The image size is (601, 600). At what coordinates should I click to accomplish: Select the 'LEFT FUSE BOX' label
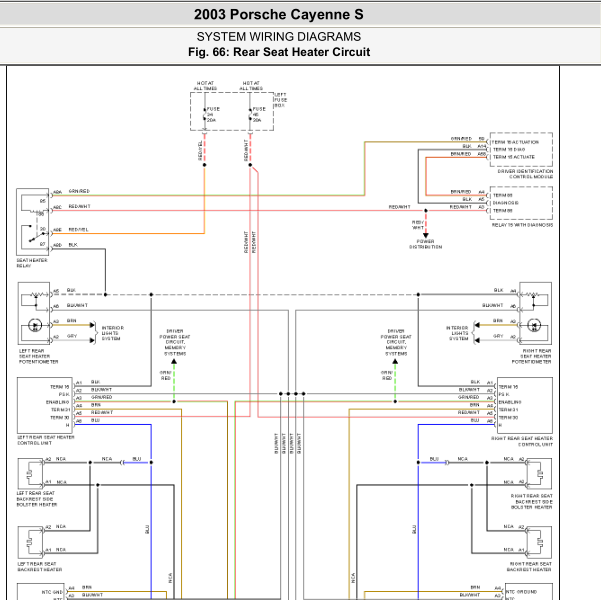pos(281,100)
